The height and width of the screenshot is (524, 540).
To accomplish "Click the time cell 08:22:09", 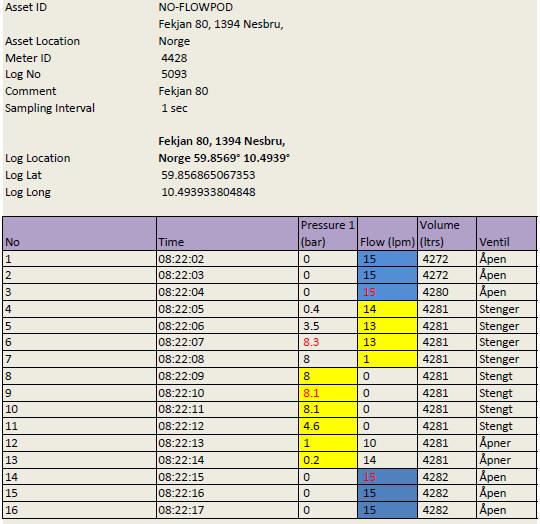I will 227,376.
